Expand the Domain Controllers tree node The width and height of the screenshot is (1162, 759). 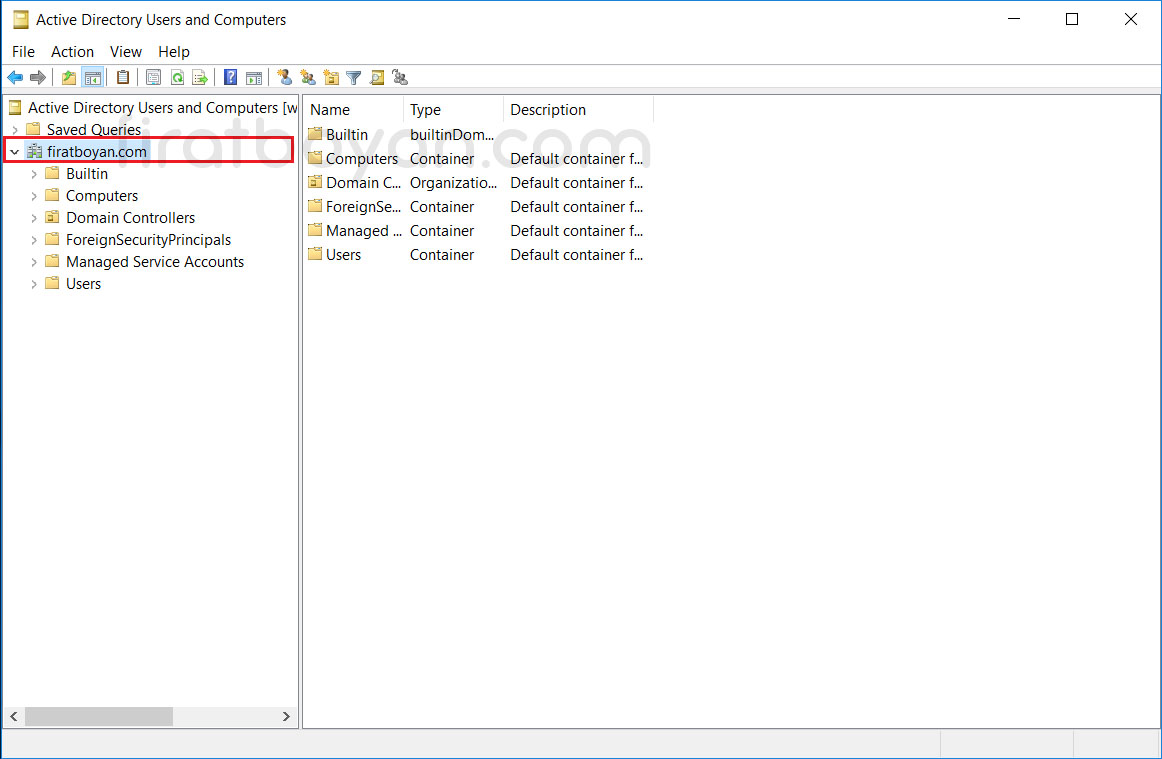point(34,218)
